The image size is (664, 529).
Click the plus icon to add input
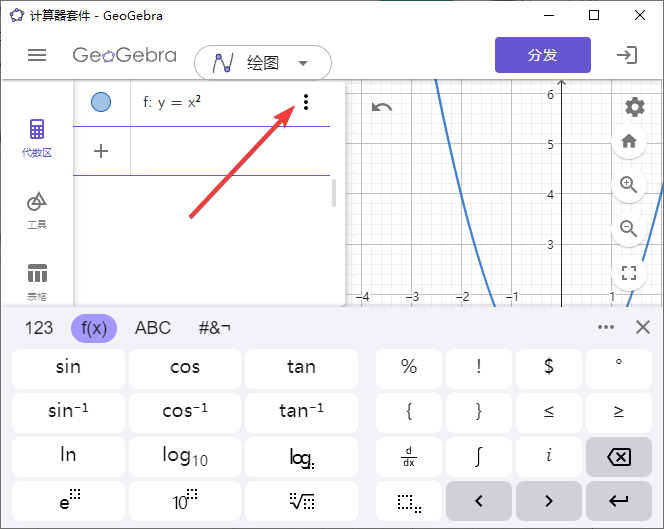[x=101, y=151]
